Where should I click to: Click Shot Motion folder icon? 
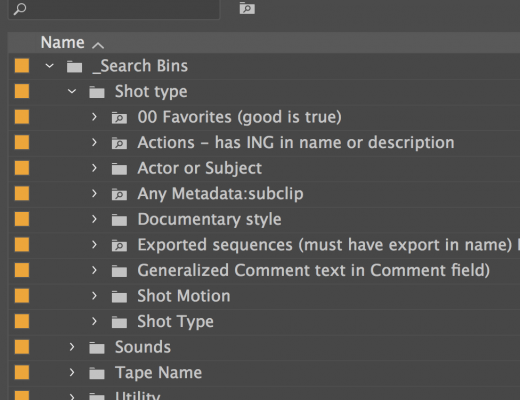point(119,297)
